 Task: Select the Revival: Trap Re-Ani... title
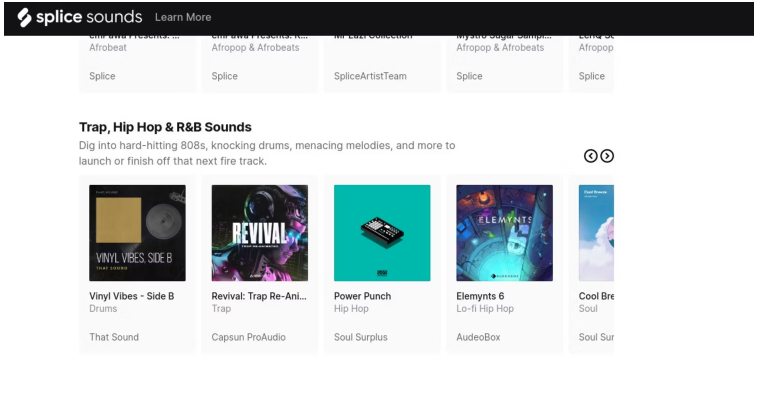click(259, 296)
